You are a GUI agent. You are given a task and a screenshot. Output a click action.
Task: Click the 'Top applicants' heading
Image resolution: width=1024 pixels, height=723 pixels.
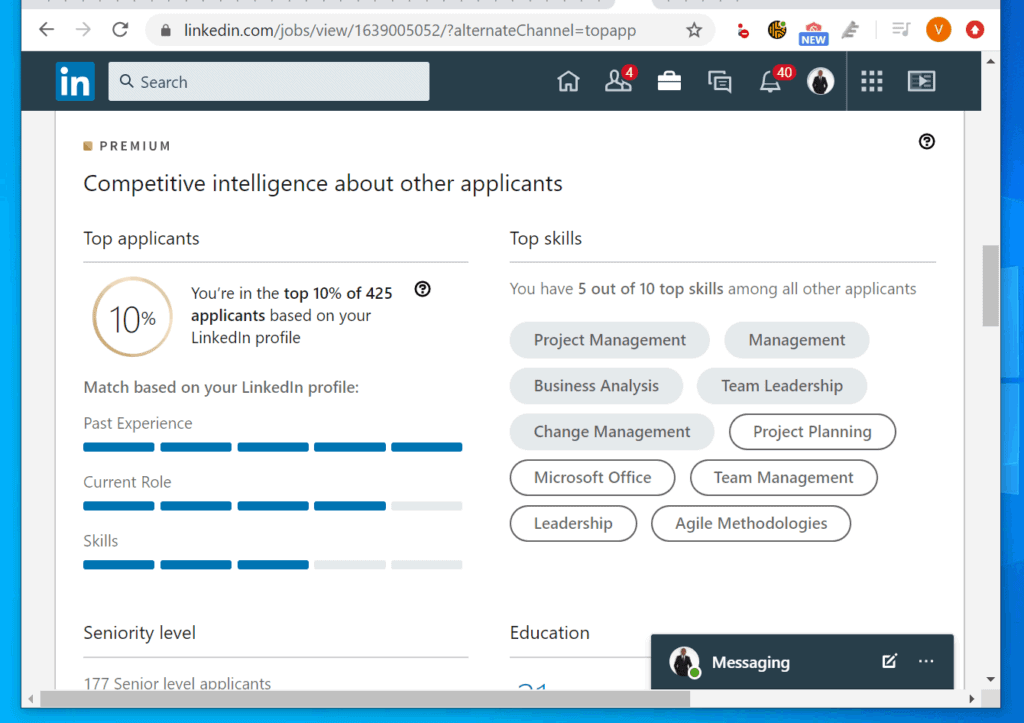[141, 238]
